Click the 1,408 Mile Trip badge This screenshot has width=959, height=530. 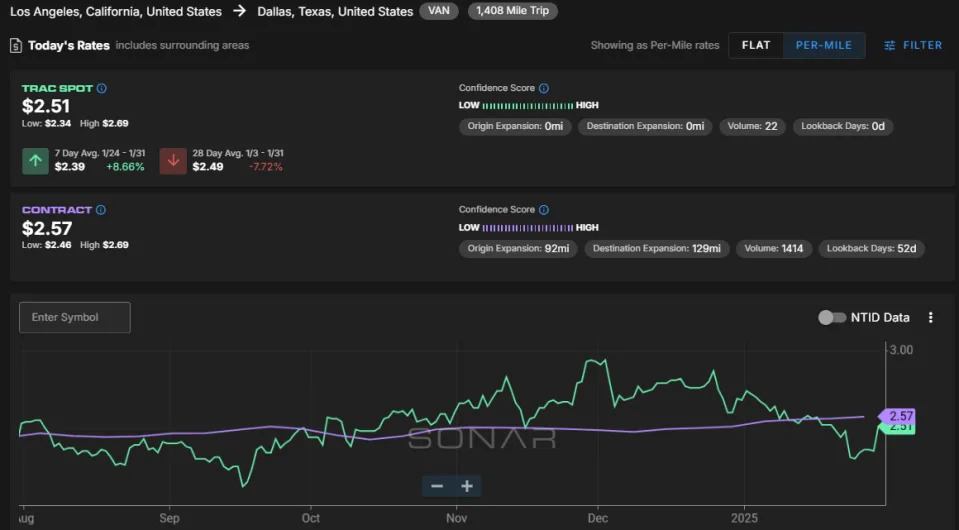[x=513, y=11]
